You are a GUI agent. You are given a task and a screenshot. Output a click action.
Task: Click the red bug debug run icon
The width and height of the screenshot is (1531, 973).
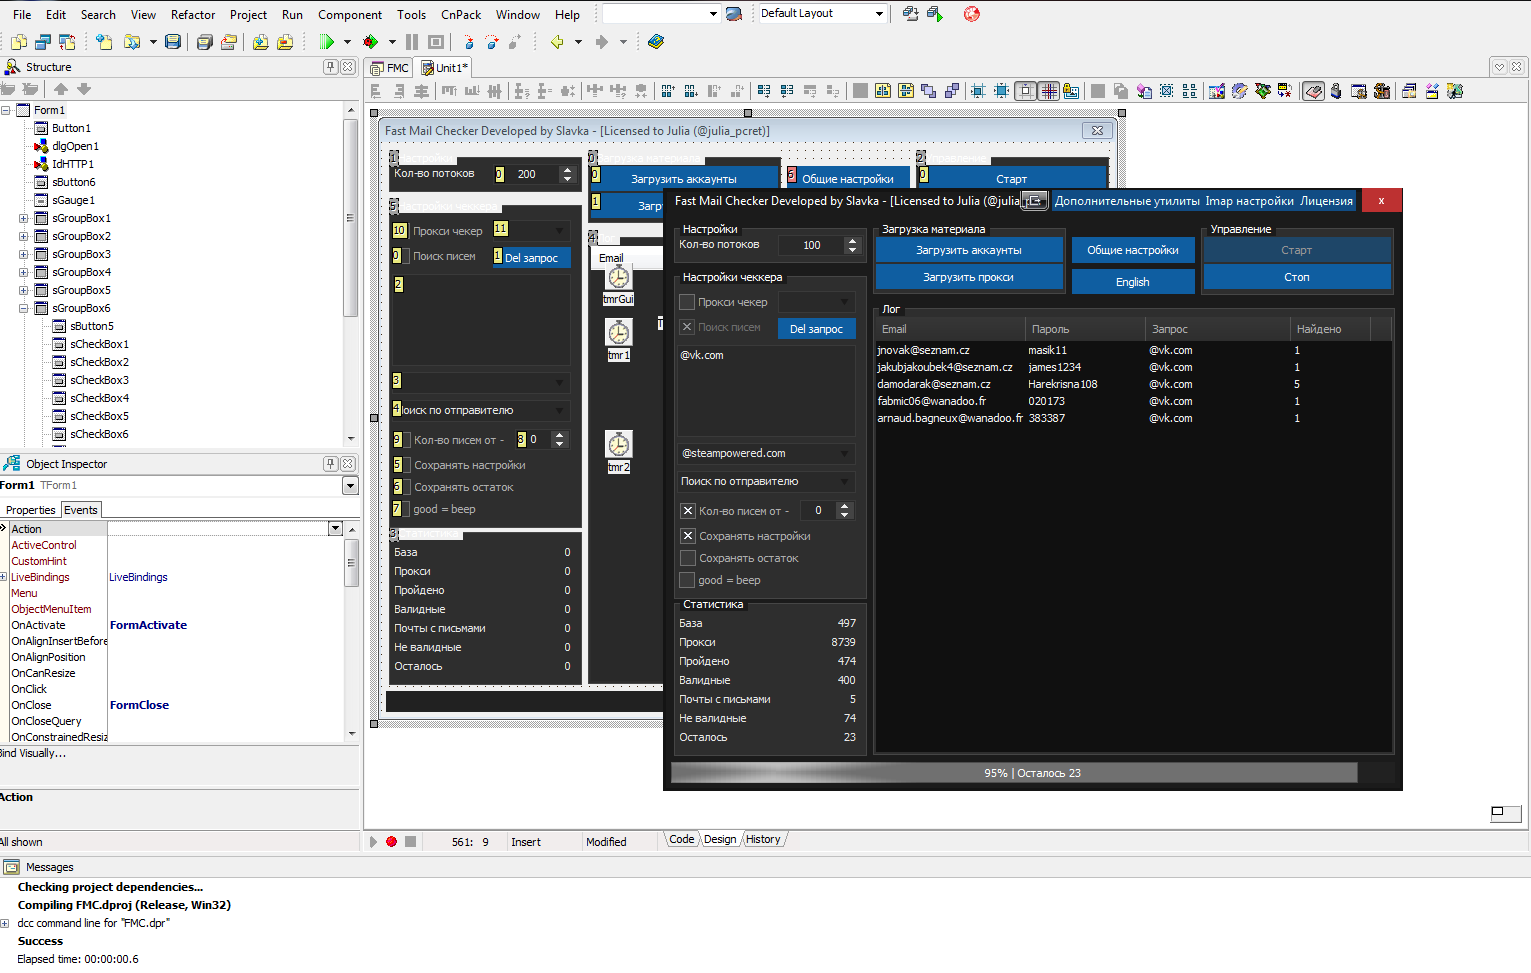[370, 42]
